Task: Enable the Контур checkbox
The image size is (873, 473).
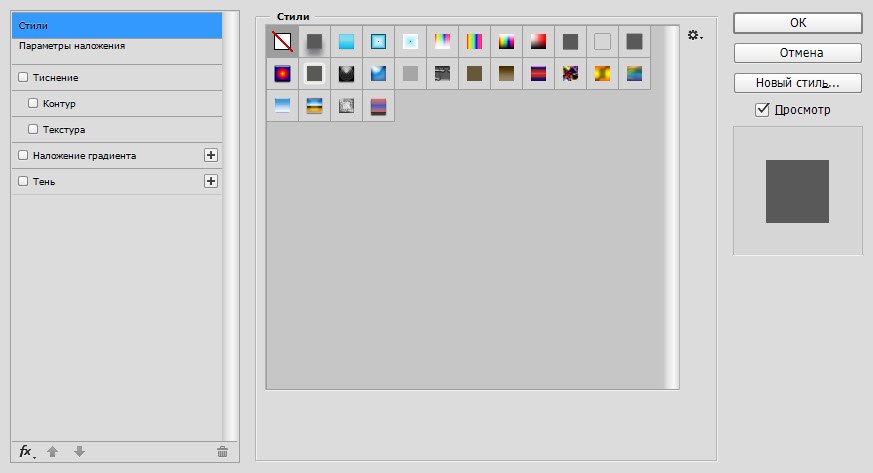Action: click(x=34, y=103)
